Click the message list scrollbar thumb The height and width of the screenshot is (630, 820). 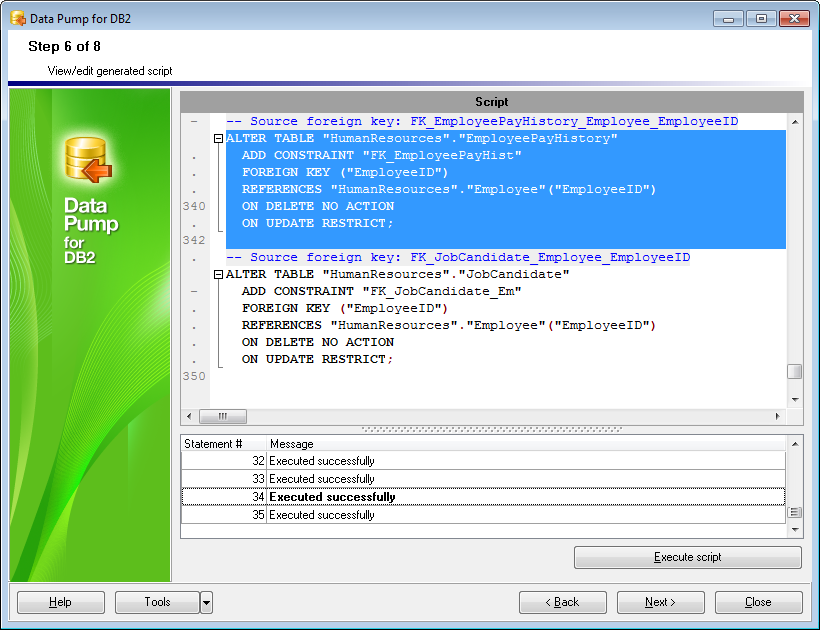click(x=795, y=512)
